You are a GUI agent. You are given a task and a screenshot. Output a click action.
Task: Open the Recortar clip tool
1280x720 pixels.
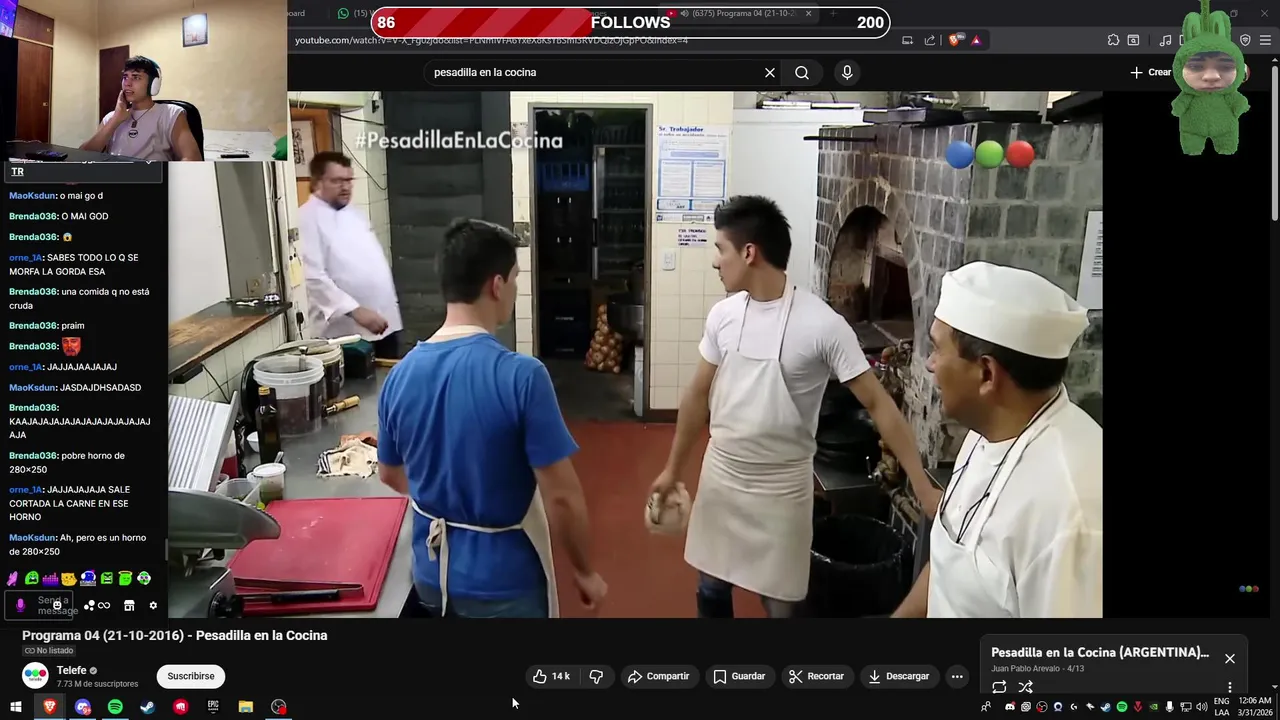[x=816, y=677]
